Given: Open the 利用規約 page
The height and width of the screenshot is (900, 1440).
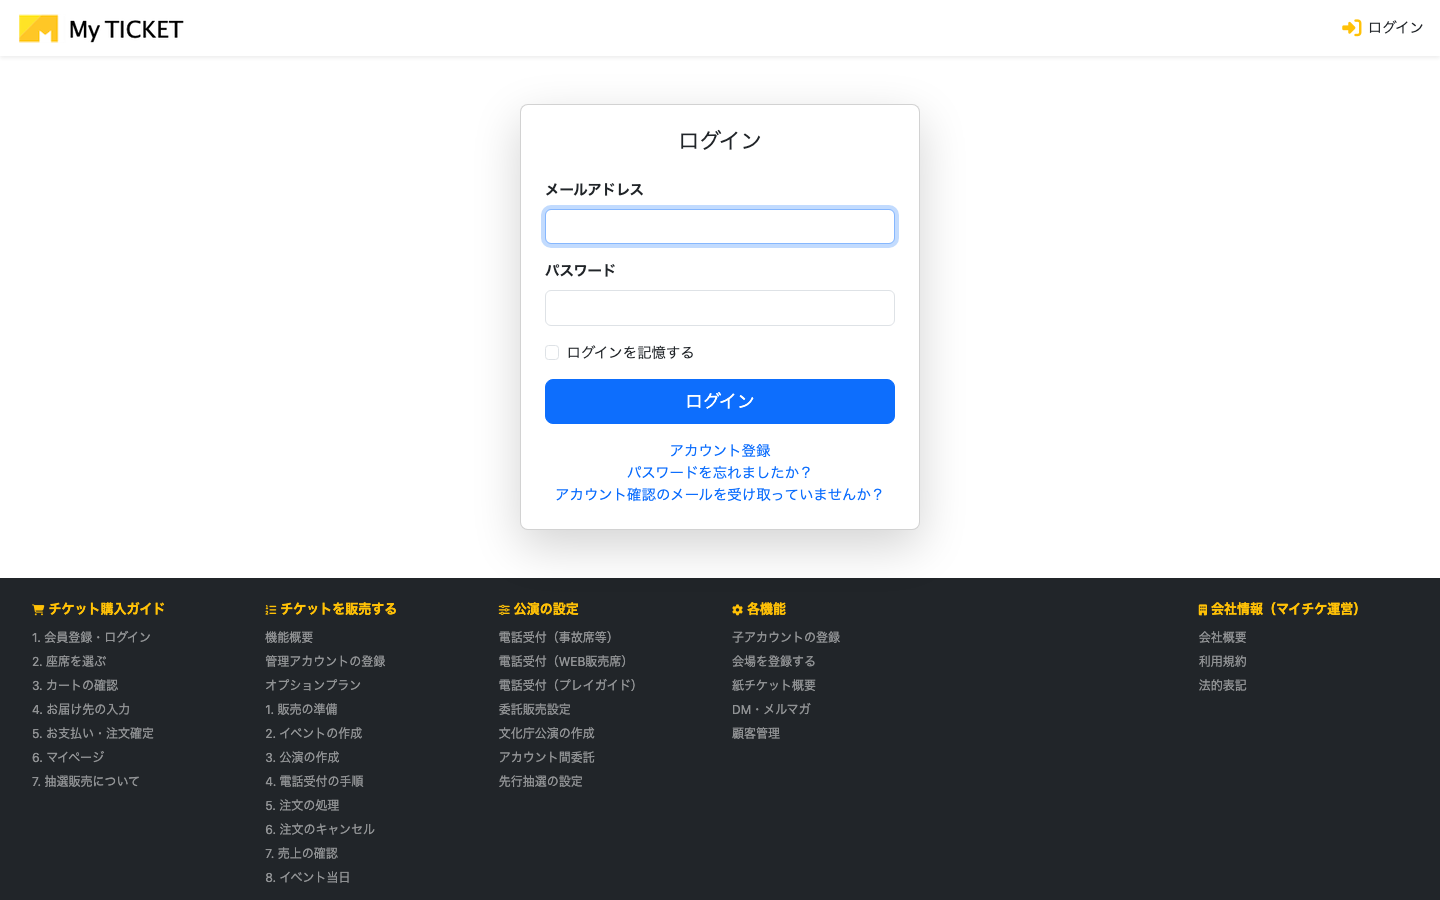Looking at the screenshot, I should 1221,661.
